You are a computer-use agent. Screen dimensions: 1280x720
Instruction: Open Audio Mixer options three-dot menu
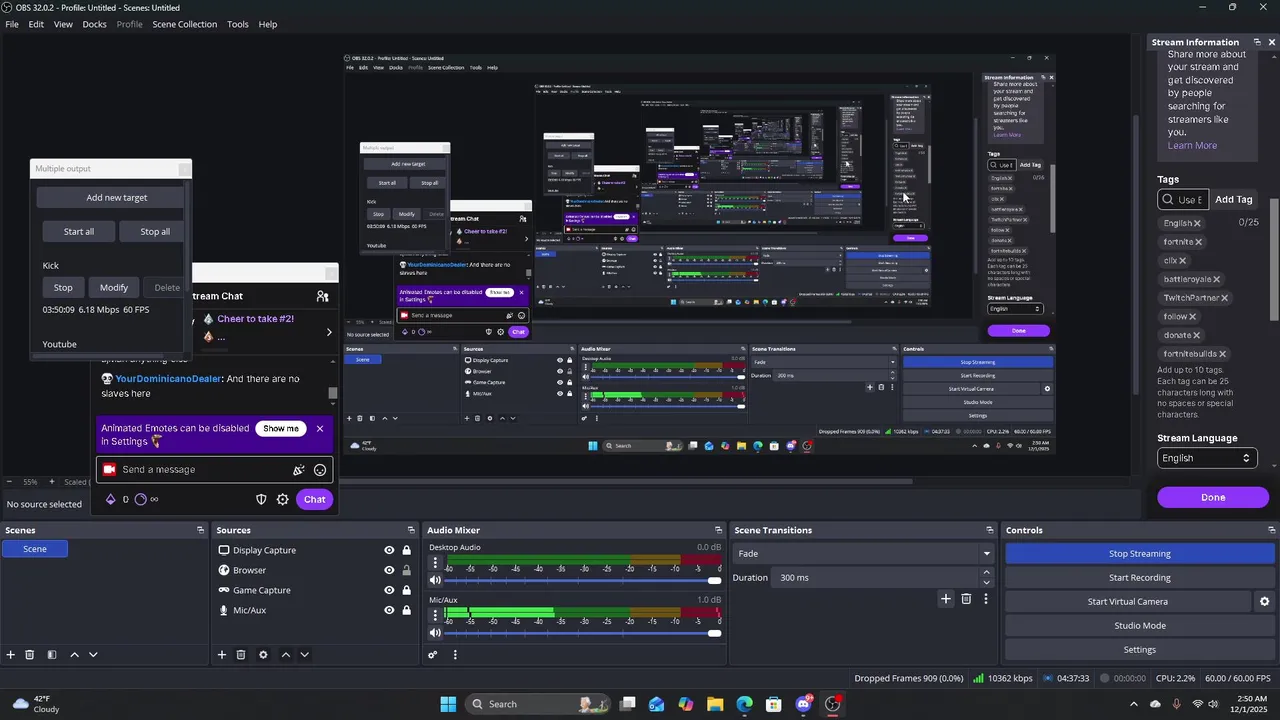[455, 655]
